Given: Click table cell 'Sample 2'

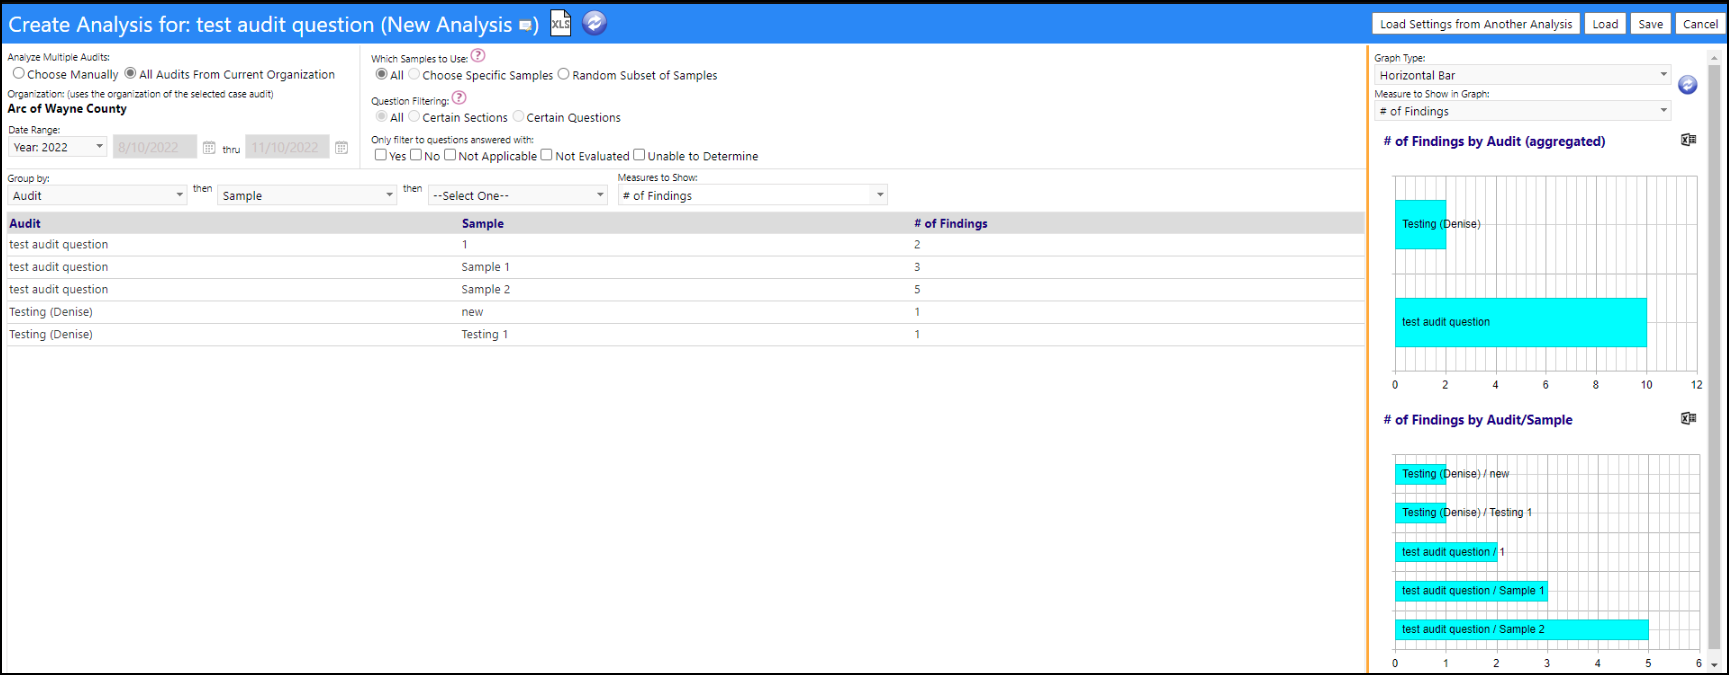Looking at the screenshot, I should click(x=485, y=289).
